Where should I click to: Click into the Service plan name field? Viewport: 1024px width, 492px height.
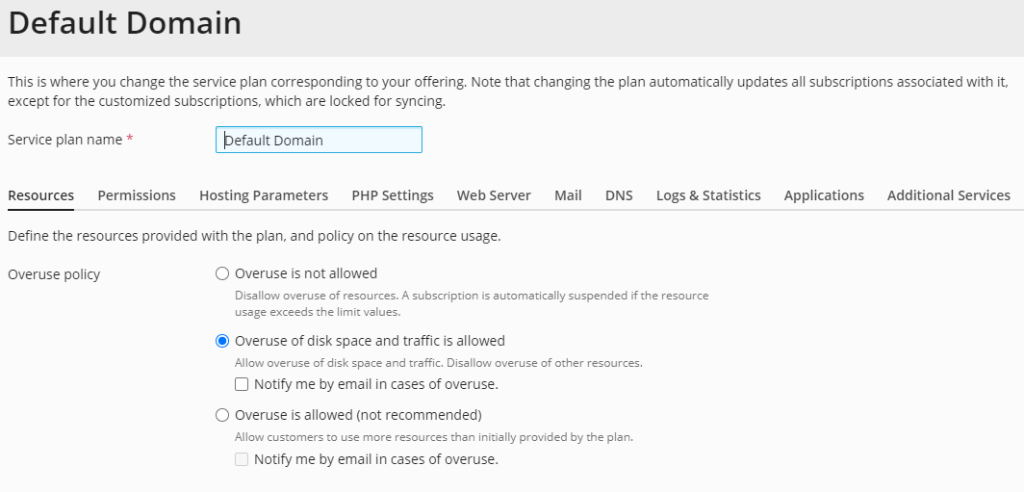318,140
